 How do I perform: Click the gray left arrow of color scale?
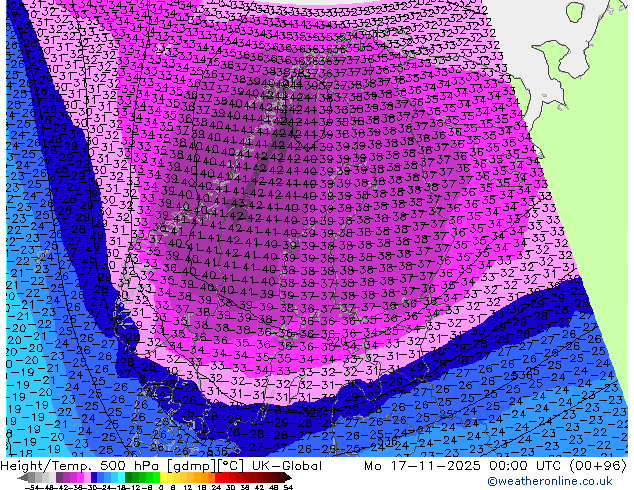[x=23, y=477]
